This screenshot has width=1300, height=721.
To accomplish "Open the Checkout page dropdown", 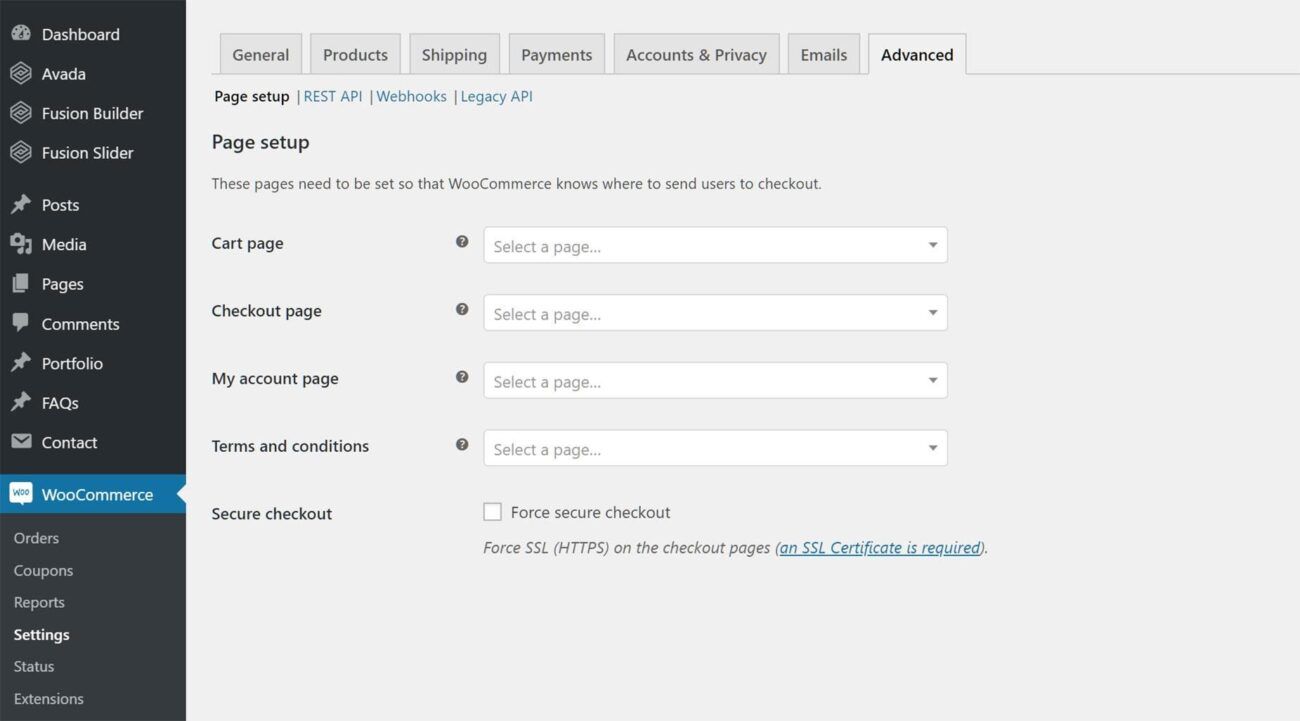I will click(x=715, y=313).
